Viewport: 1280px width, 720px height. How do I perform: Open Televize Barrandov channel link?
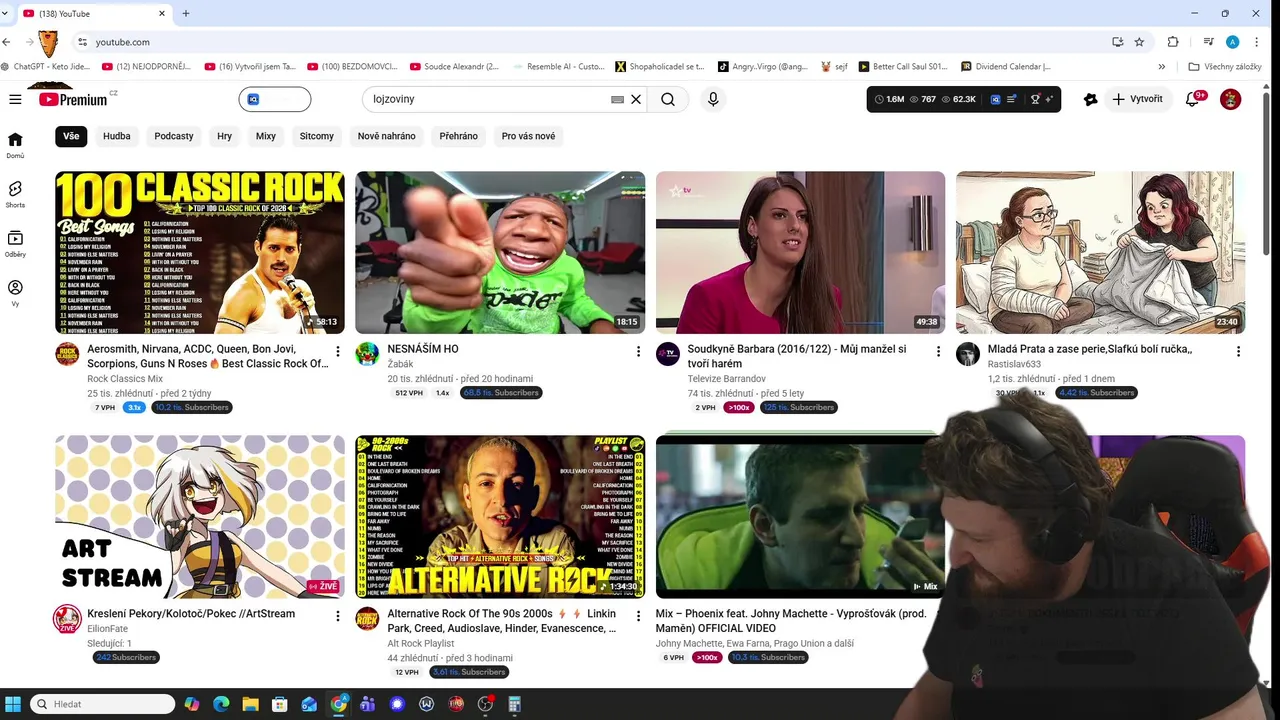(x=727, y=379)
